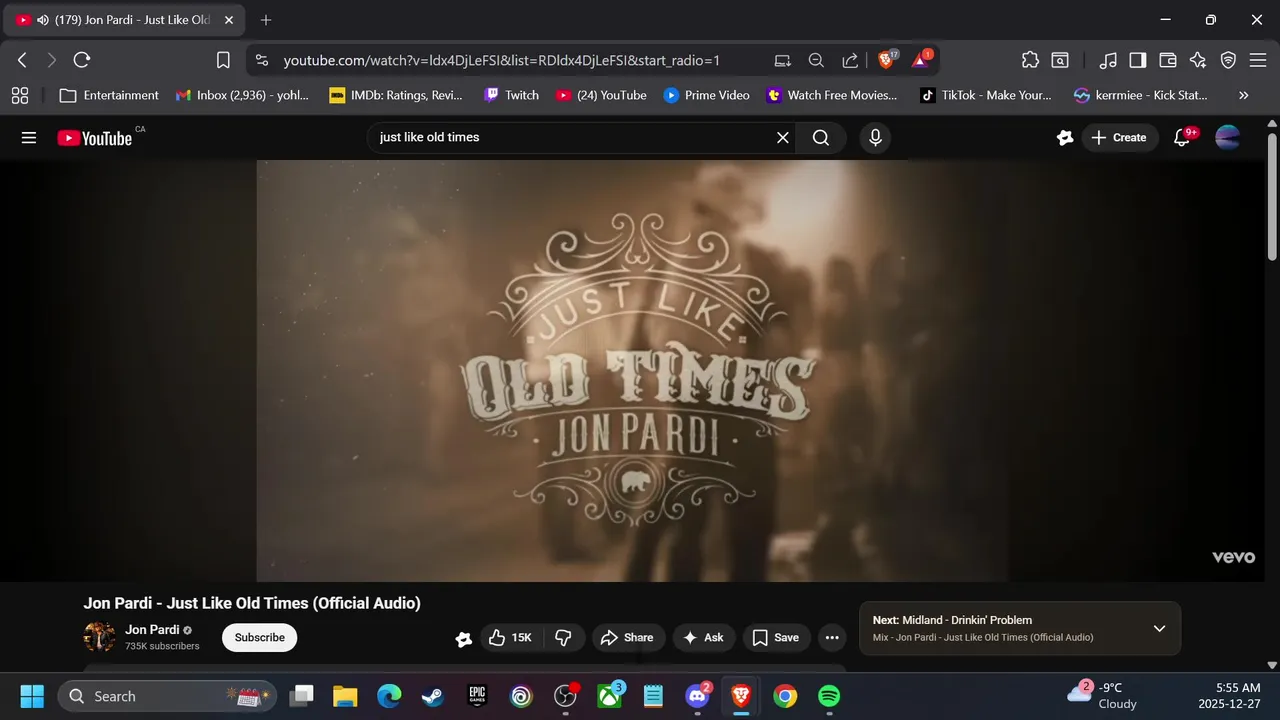Mute the tab via speaker icon
The image size is (1280, 720).
click(43, 20)
